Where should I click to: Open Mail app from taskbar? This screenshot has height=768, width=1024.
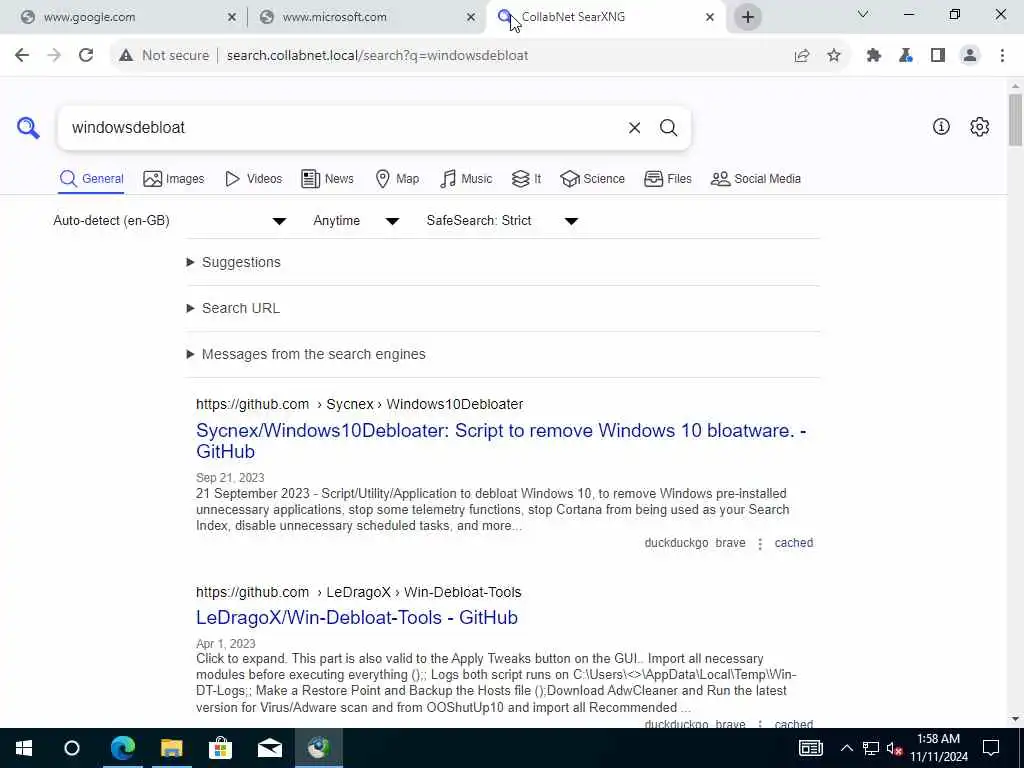pyautogui.click(x=269, y=748)
